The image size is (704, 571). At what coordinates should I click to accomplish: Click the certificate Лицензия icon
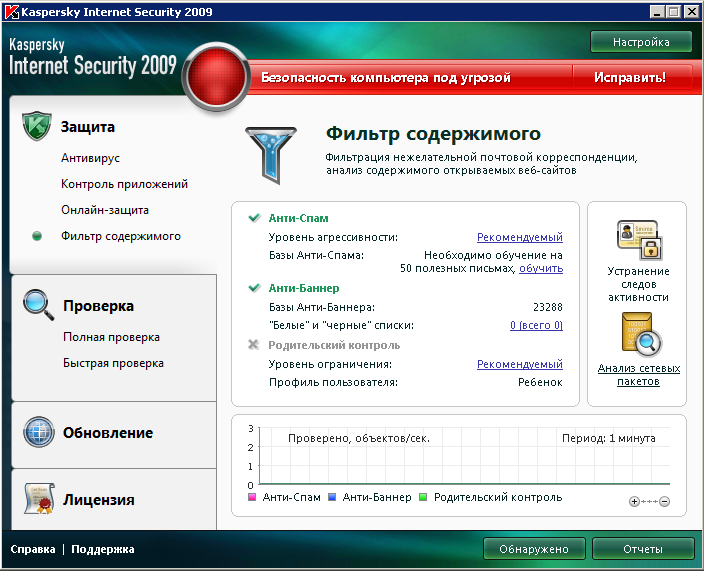tap(39, 498)
